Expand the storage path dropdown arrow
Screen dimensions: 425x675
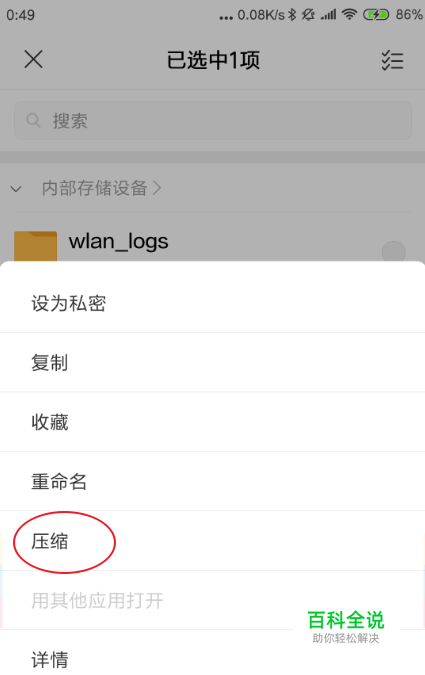(x=16, y=189)
